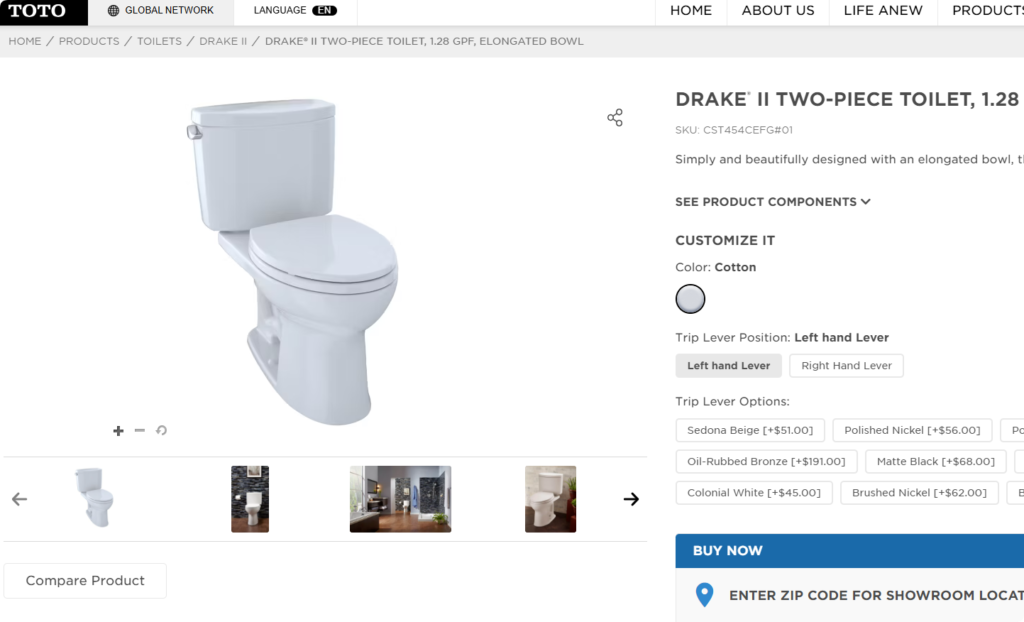Screen dimensions: 1024x622
Task: Open the Life Anew menu item
Action: pos(883,10)
